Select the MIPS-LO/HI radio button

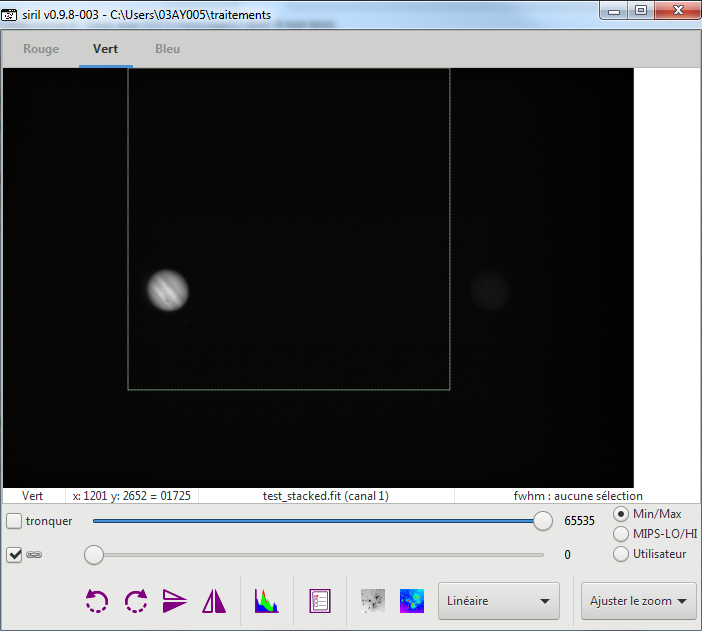[621, 534]
